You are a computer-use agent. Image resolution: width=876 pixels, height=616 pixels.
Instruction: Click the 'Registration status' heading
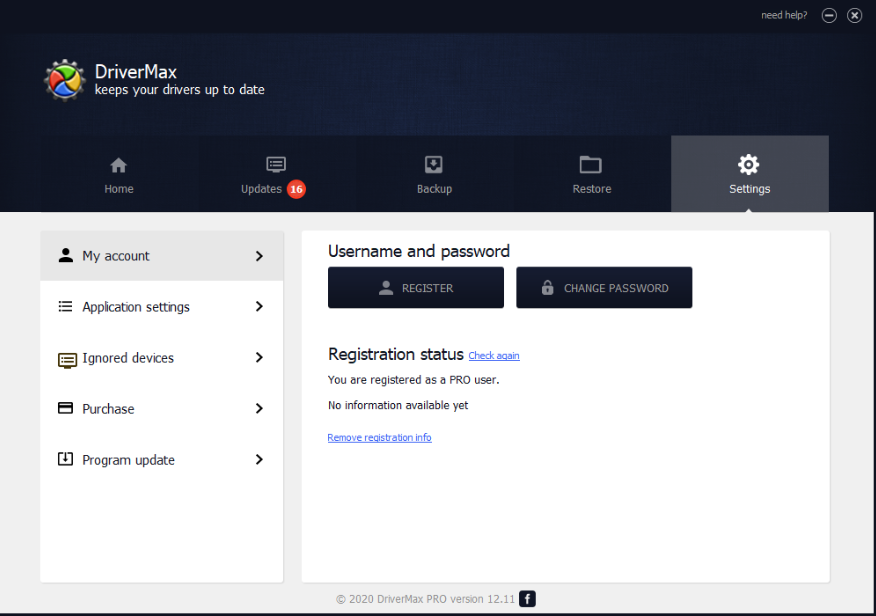coord(396,354)
